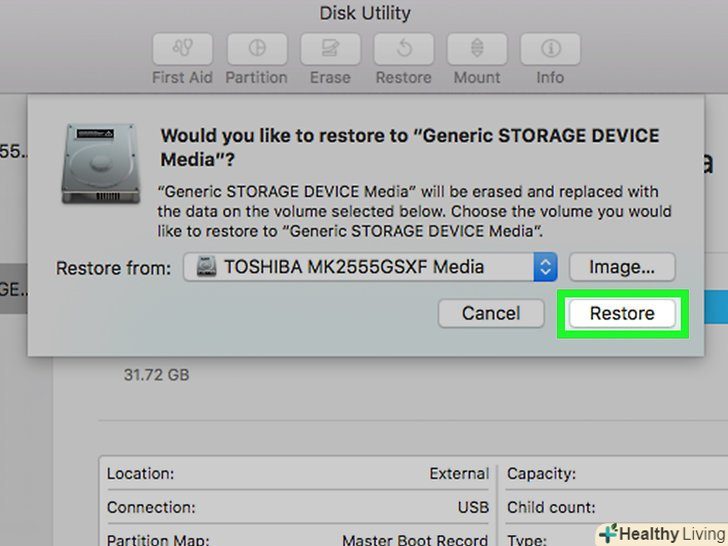Open the Restore from volume dropdown

pos(369,267)
